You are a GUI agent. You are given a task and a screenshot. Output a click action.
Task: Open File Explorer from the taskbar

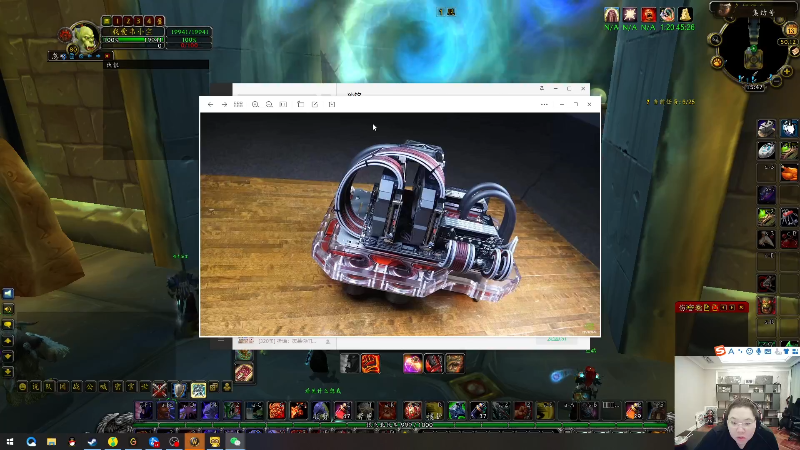point(52,441)
